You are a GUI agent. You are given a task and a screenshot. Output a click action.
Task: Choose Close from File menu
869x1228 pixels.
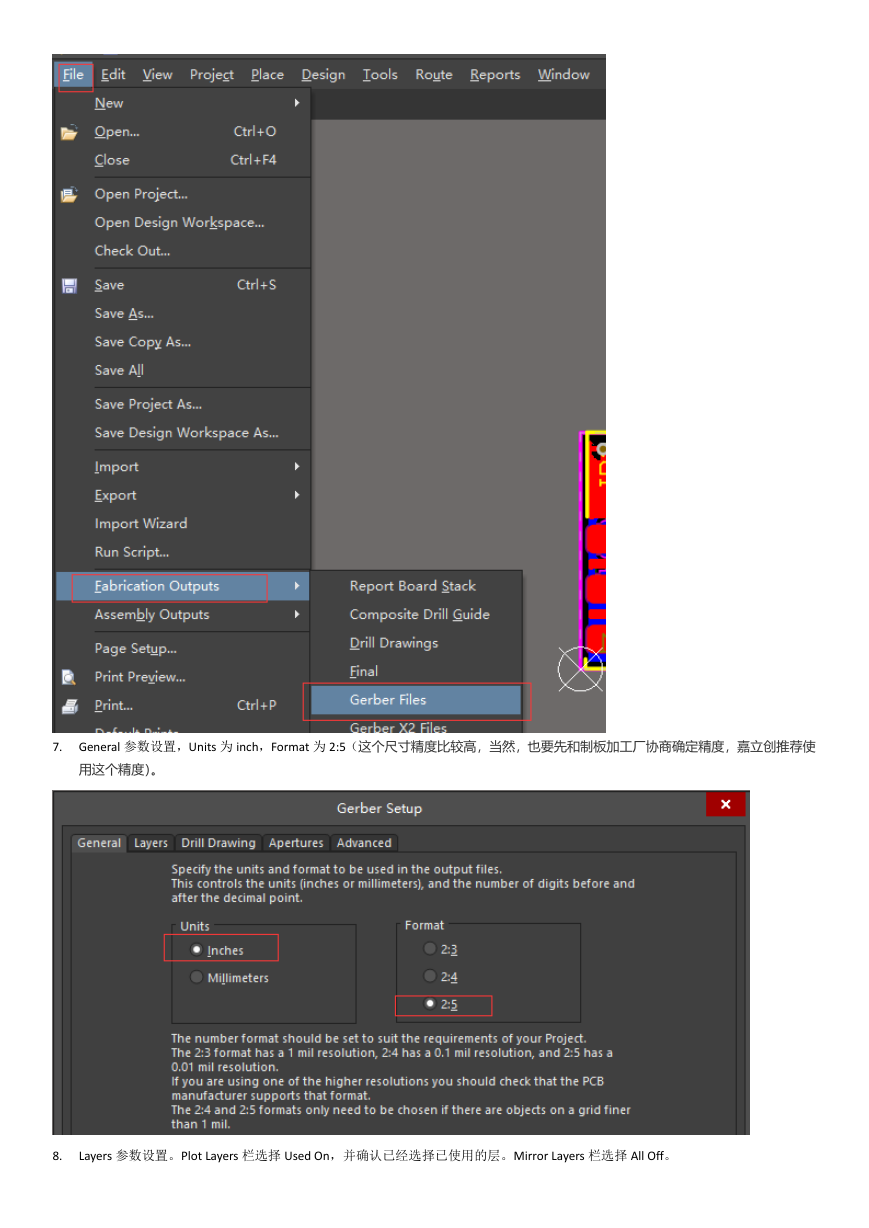click(182, 160)
